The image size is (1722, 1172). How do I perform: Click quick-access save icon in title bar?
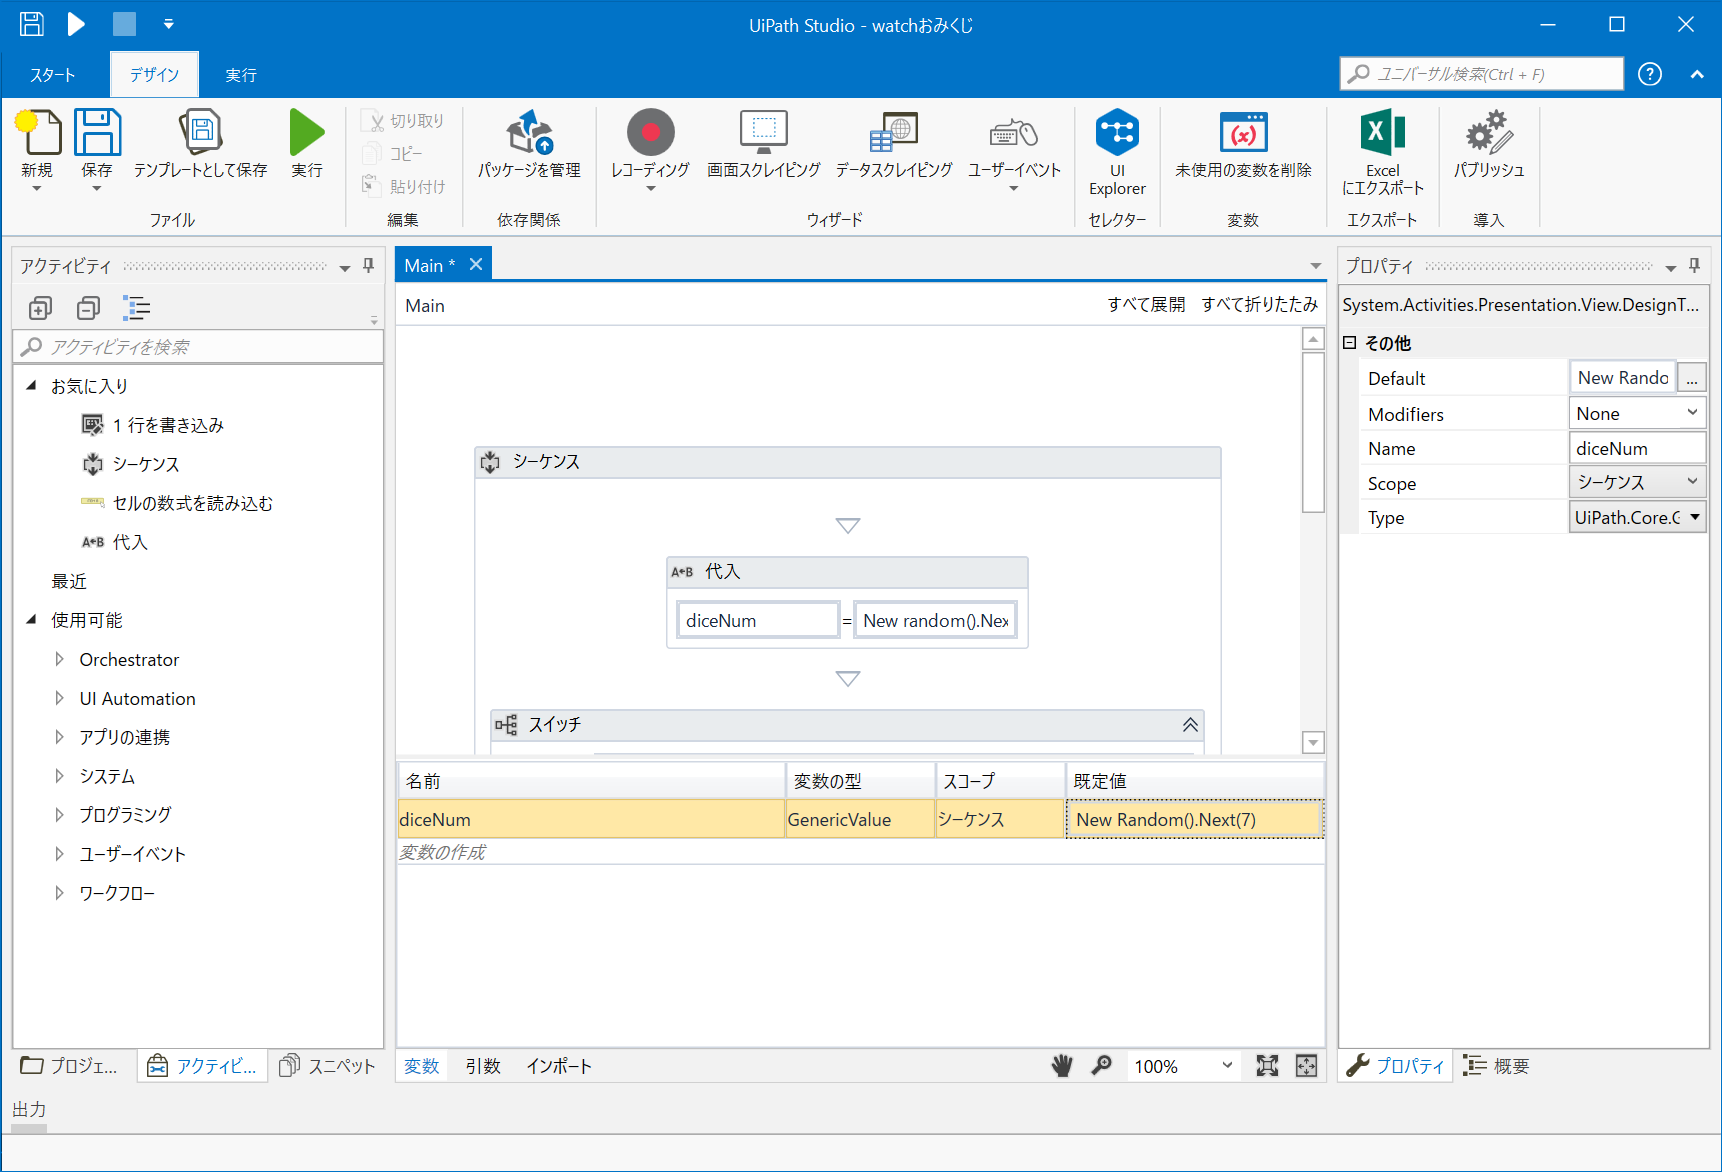pyautogui.click(x=32, y=24)
